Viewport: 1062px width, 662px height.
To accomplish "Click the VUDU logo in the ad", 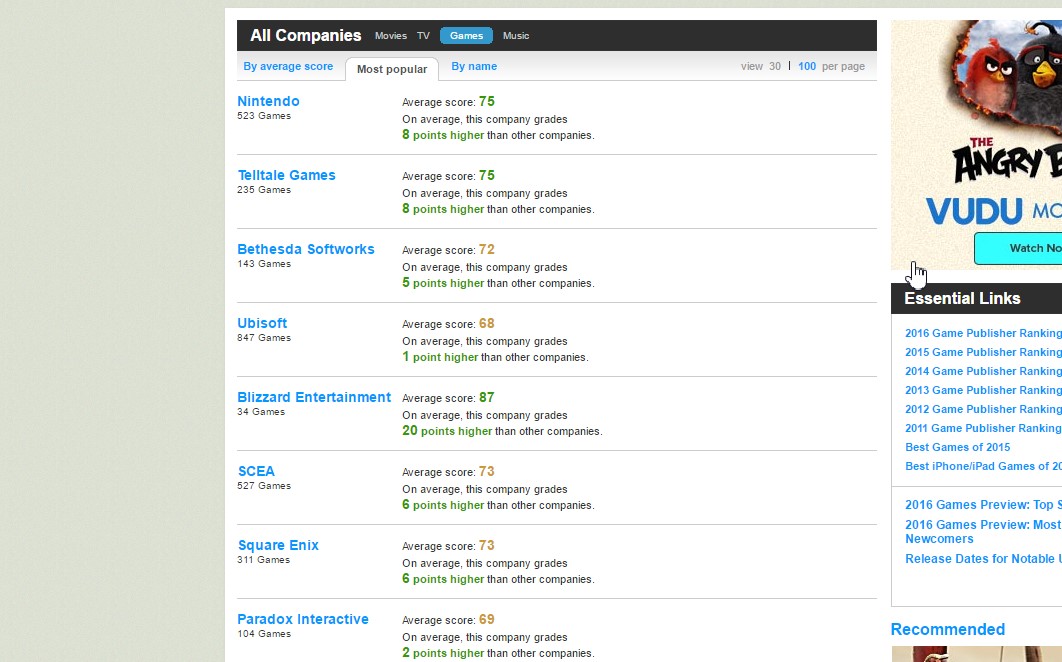I will pyautogui.click(x=974, y=211).
